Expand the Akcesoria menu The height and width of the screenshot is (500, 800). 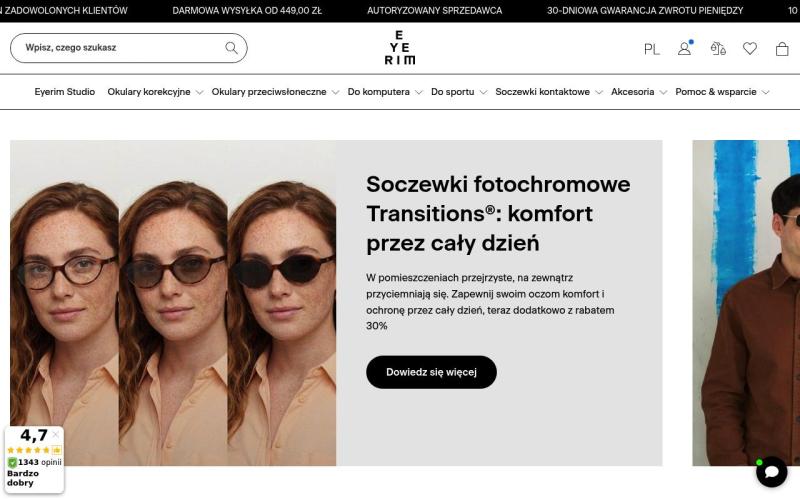point(639,92)
